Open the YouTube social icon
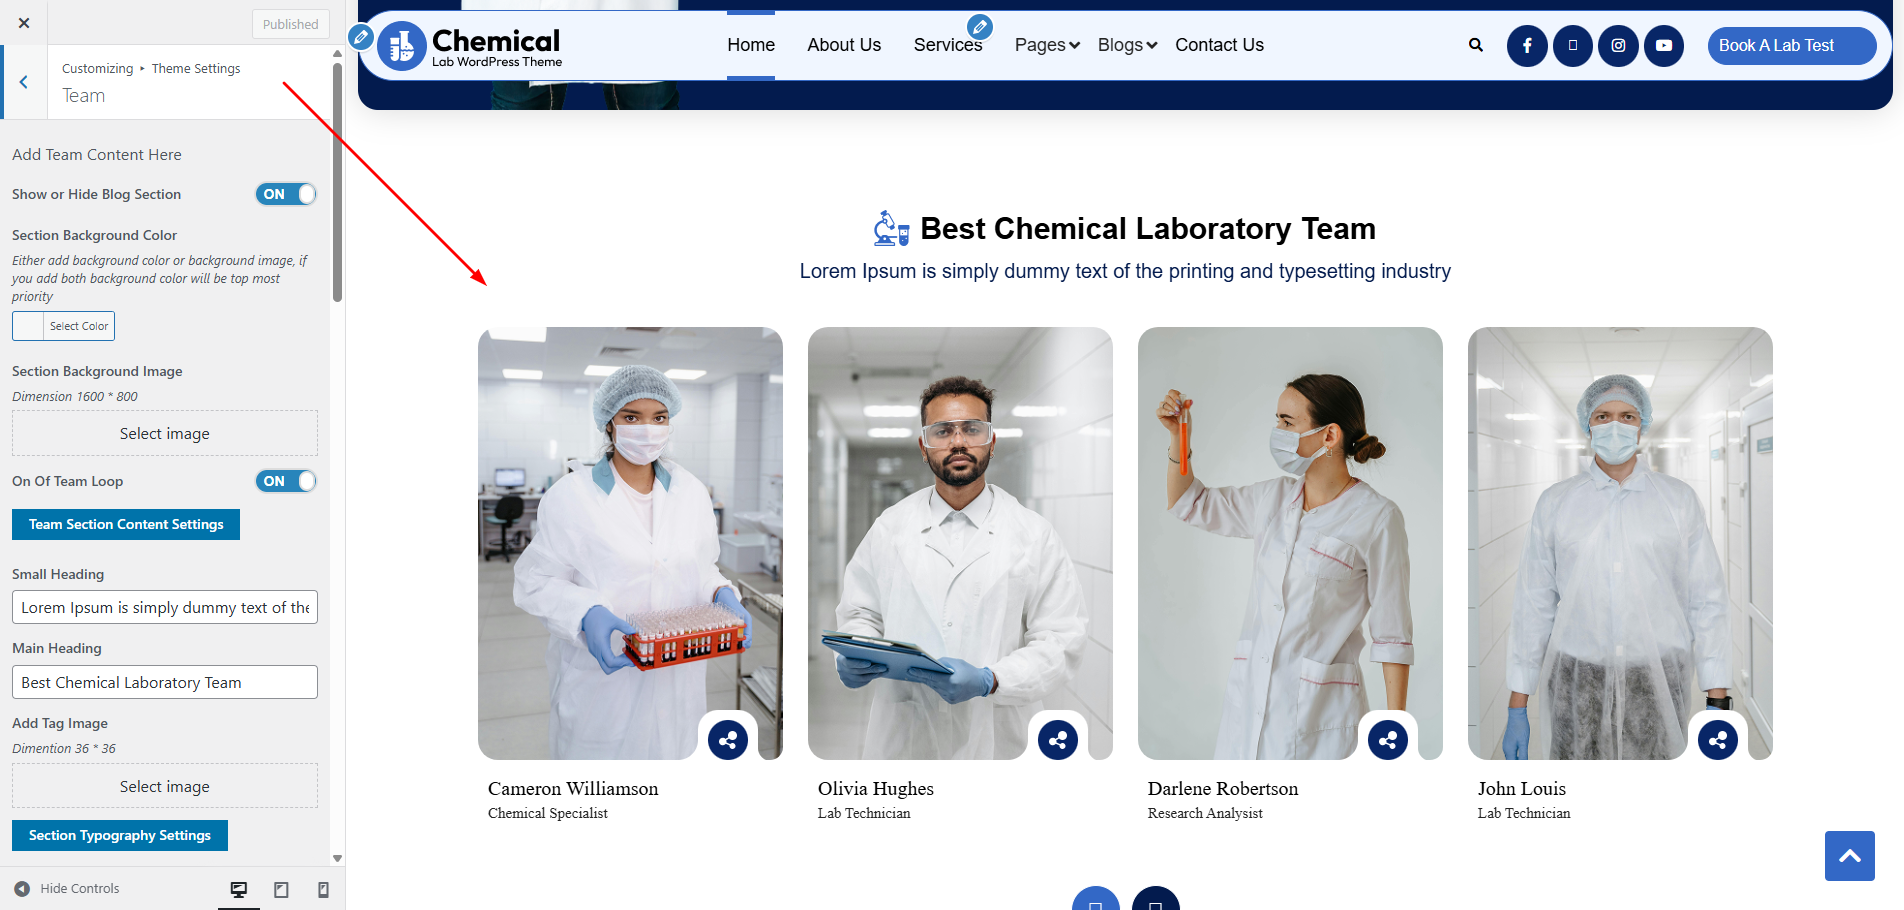Viewport: 1904px width, 910px height. pyautogui.click(x=1664, y=46)
